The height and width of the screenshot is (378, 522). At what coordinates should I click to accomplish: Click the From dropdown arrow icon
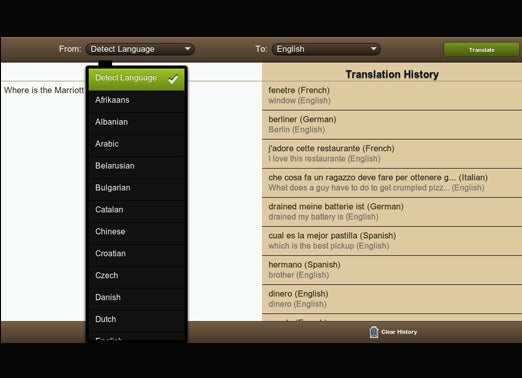[x=188, y=49]
